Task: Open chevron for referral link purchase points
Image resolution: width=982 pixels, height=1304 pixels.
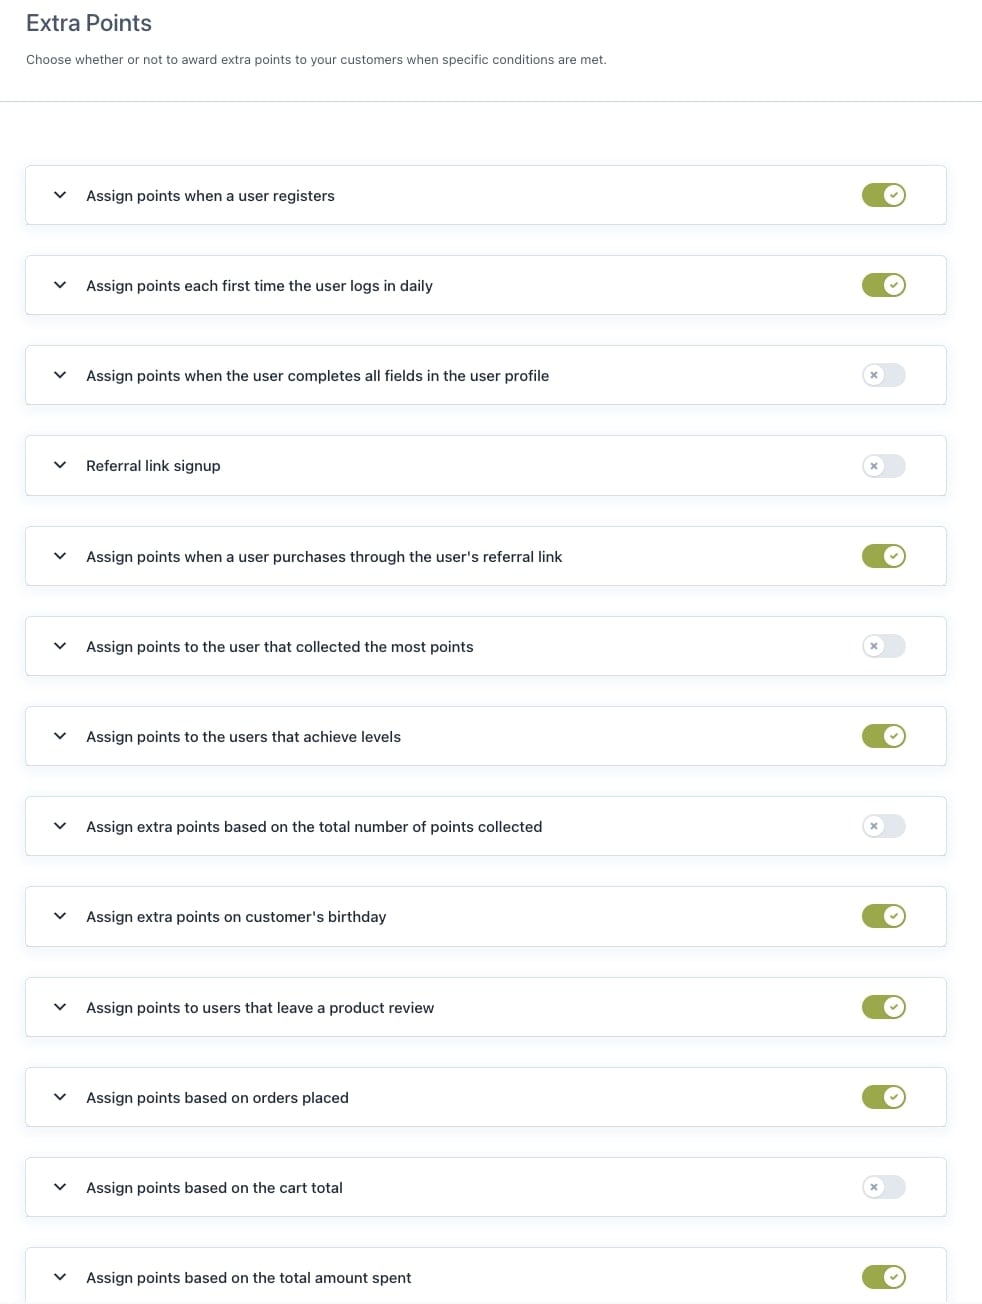Action: [60, 556]
